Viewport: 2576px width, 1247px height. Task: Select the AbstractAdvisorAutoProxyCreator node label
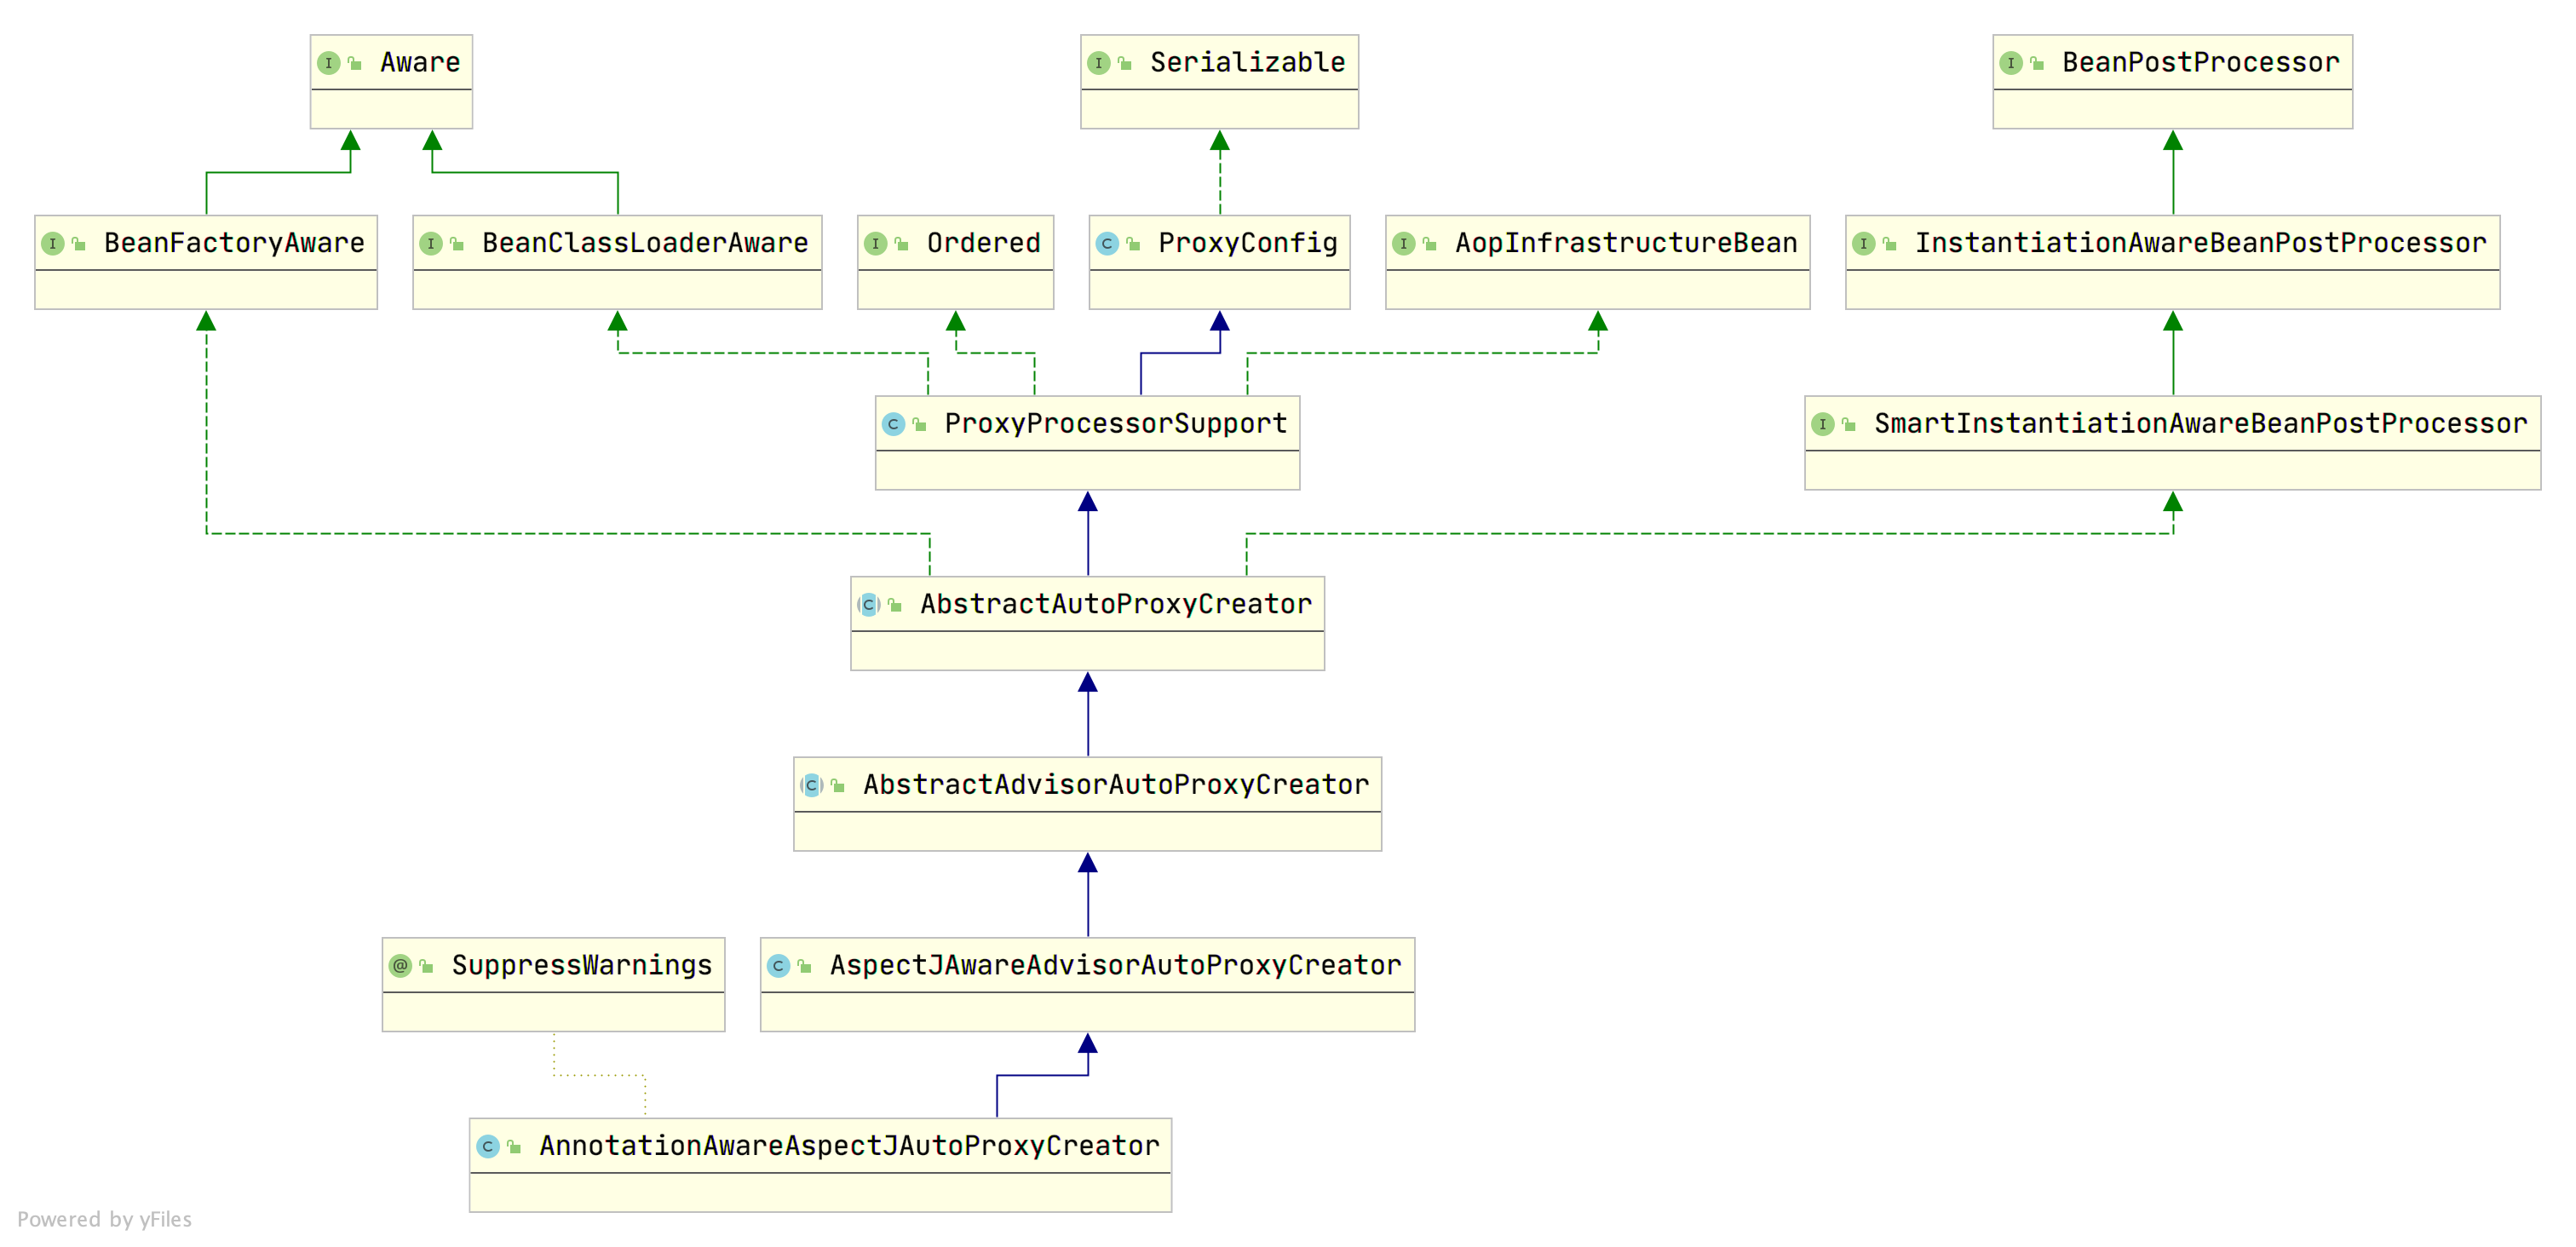coord(1116,786)
